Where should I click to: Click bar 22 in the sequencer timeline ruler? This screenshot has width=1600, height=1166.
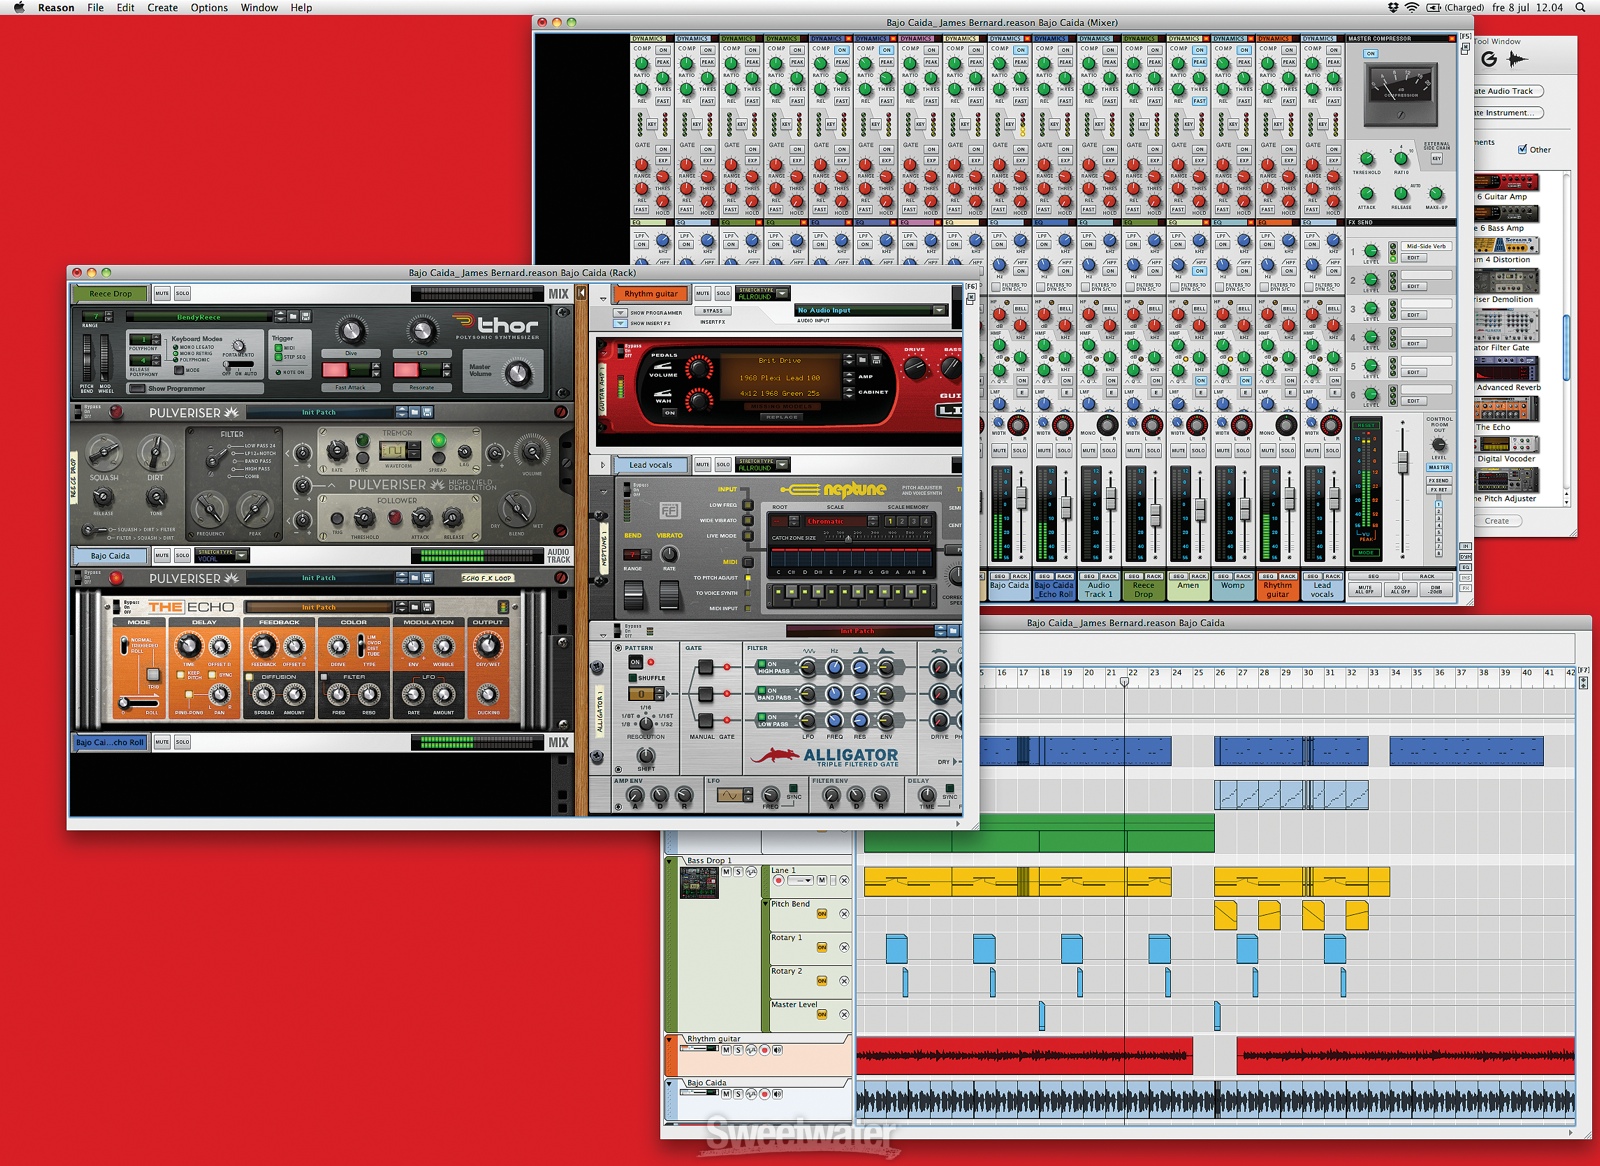coord(1133,673)
